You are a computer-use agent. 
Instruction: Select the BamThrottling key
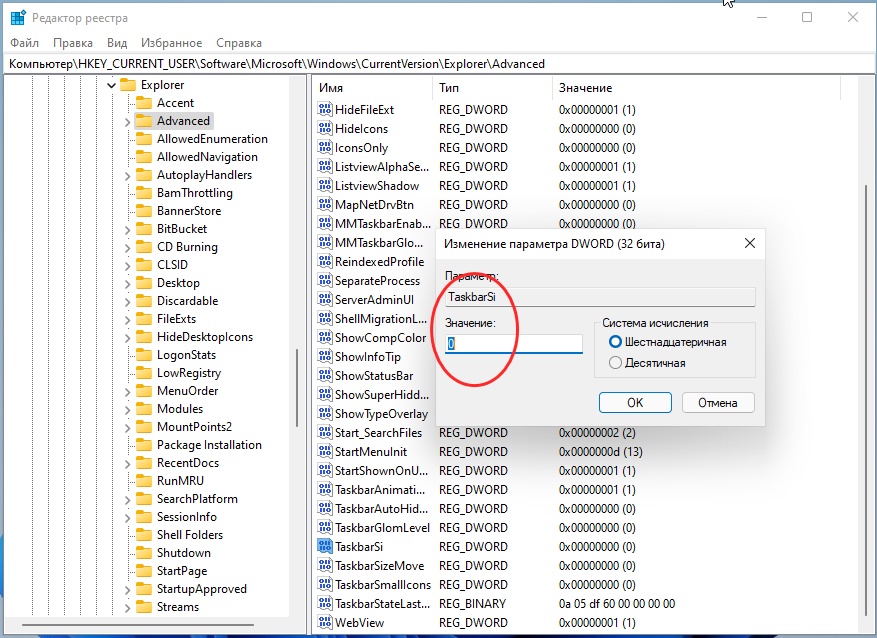point(195,193)
